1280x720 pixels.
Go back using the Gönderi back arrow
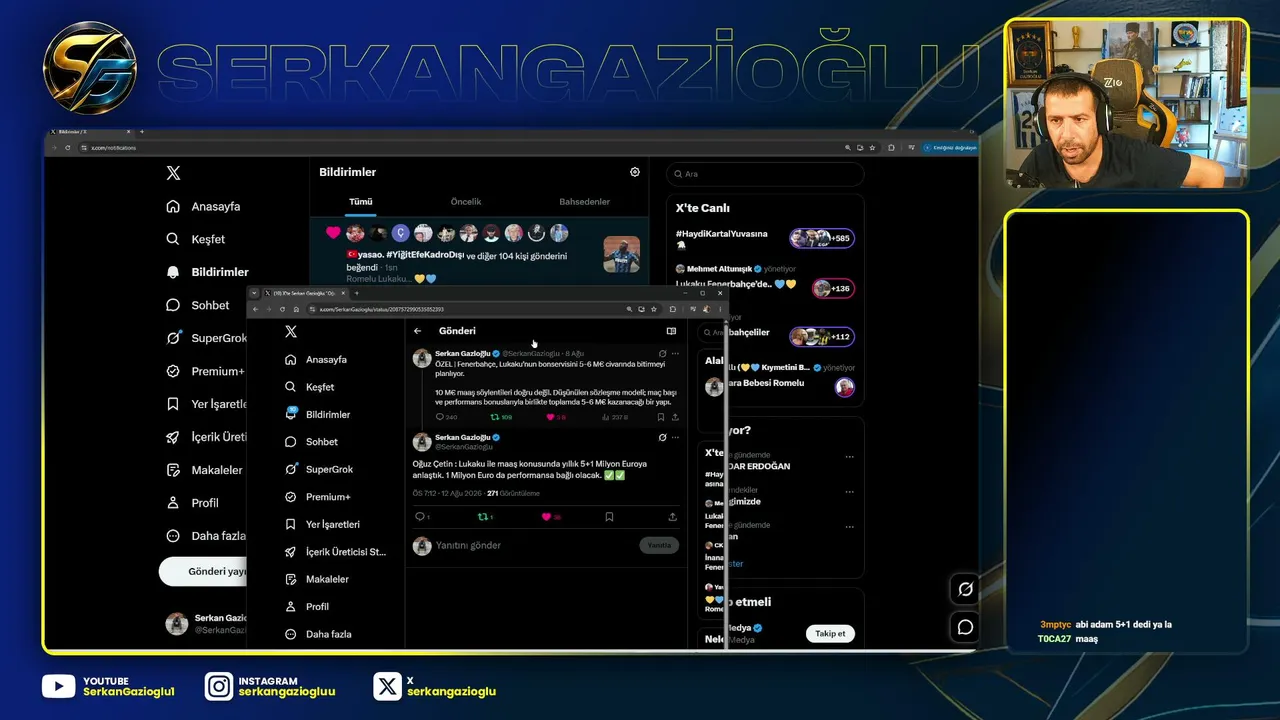click(418, 331)
